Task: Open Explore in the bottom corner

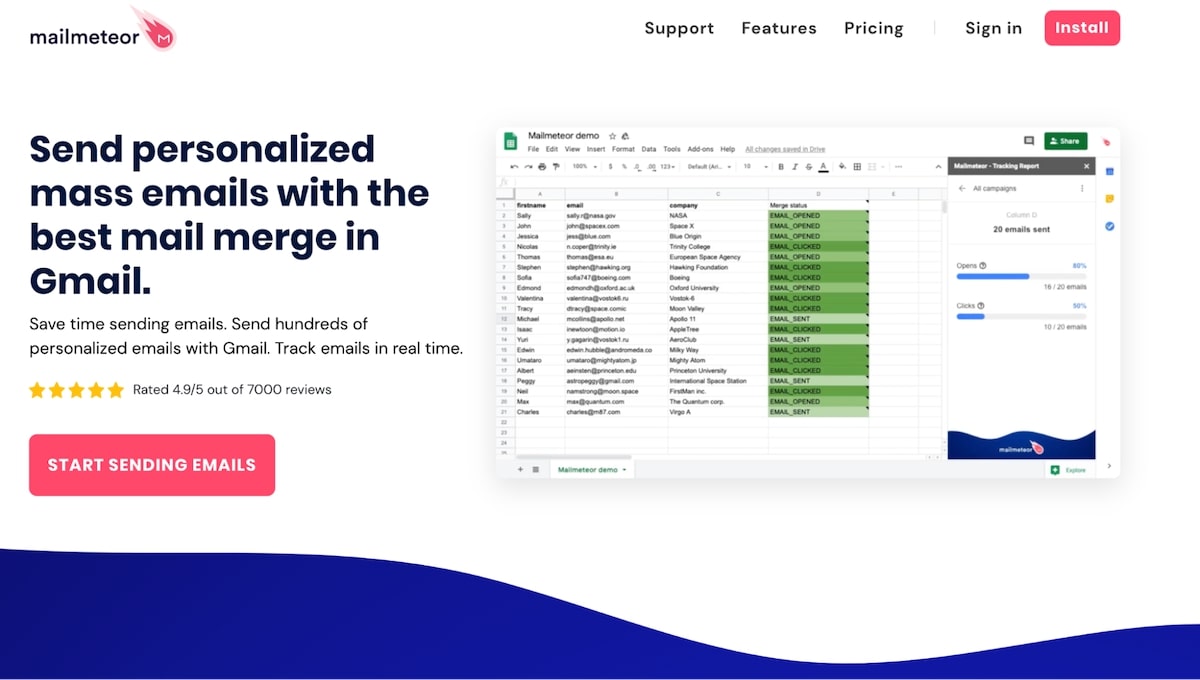Action: coord(1070,468)
